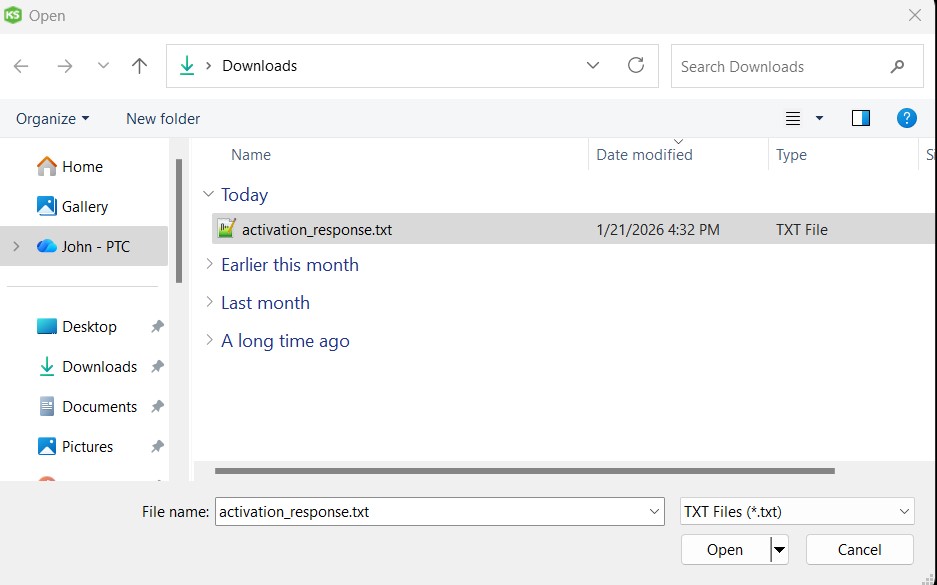The width and height of the screenshot is (937, 585).
Task: Click the Cancel button
Action: (x=859, y=549)
